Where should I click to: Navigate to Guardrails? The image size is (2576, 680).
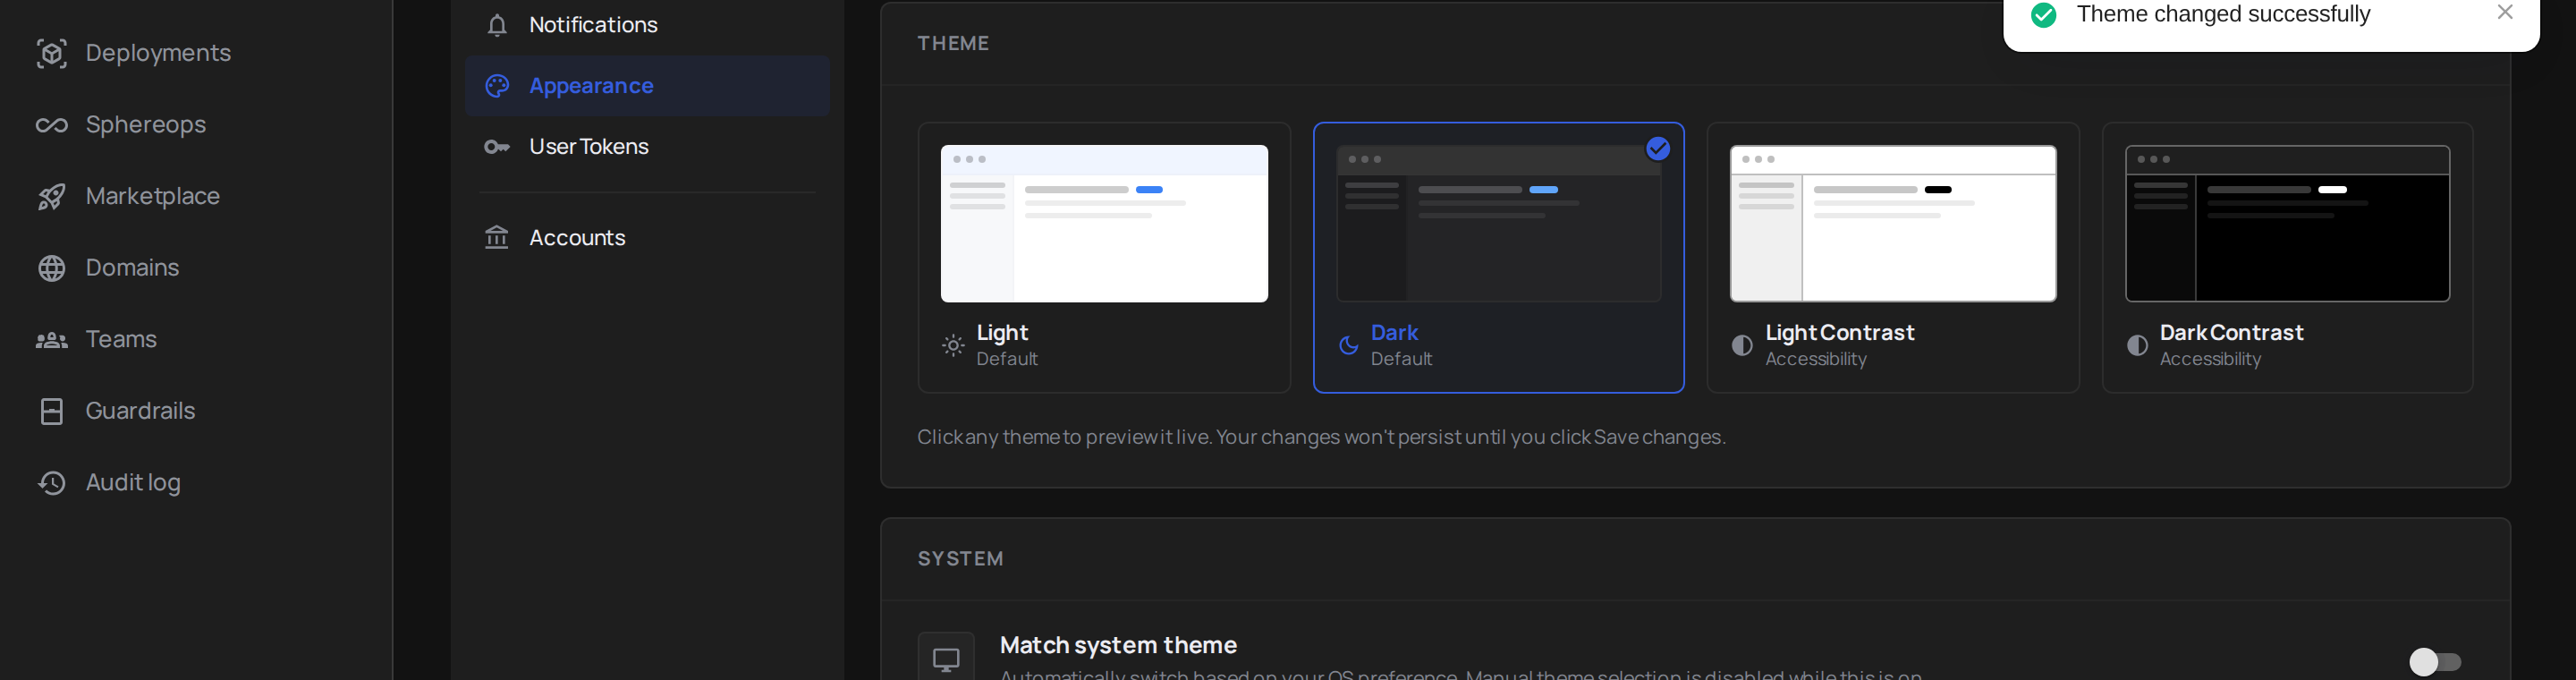click(140, 411)
